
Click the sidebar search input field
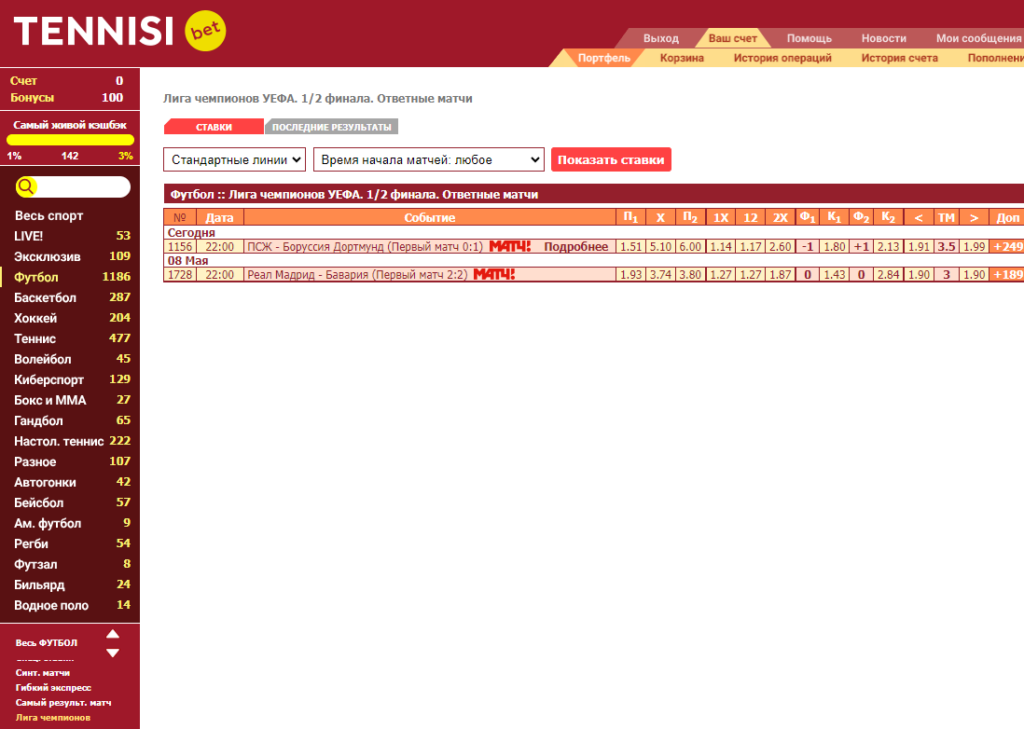click(x=82, y=187)
